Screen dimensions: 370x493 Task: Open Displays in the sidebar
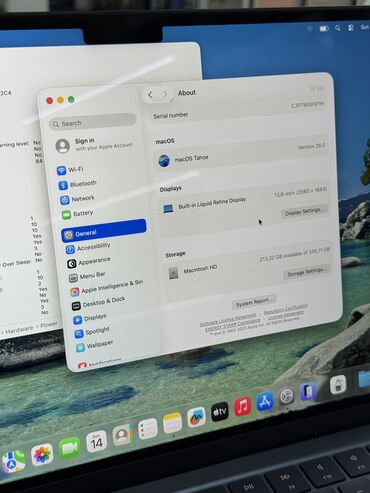point(90,318)
